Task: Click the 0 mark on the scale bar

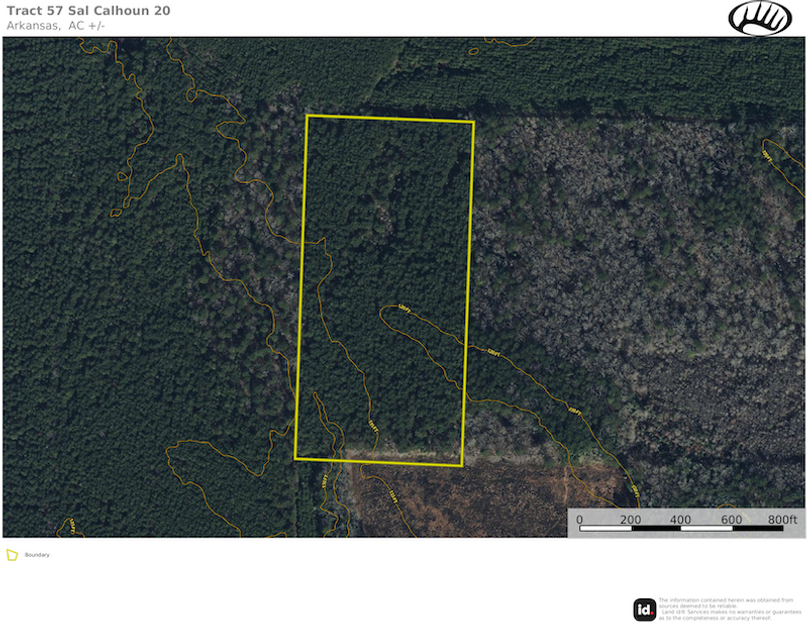Action: [579, 519]
